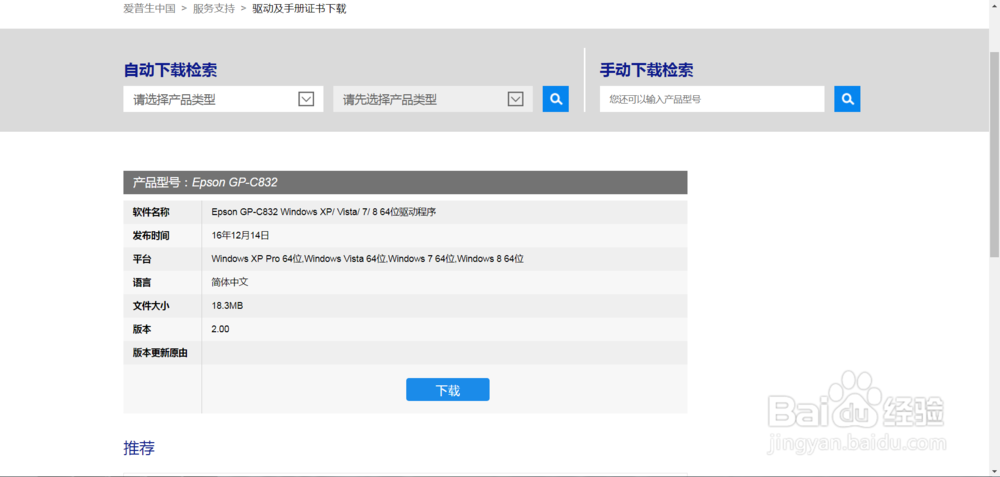Screen dimensions: 1000x477
Task: Open the 服务支持 breadcrumb link
Action: (214, 9)
